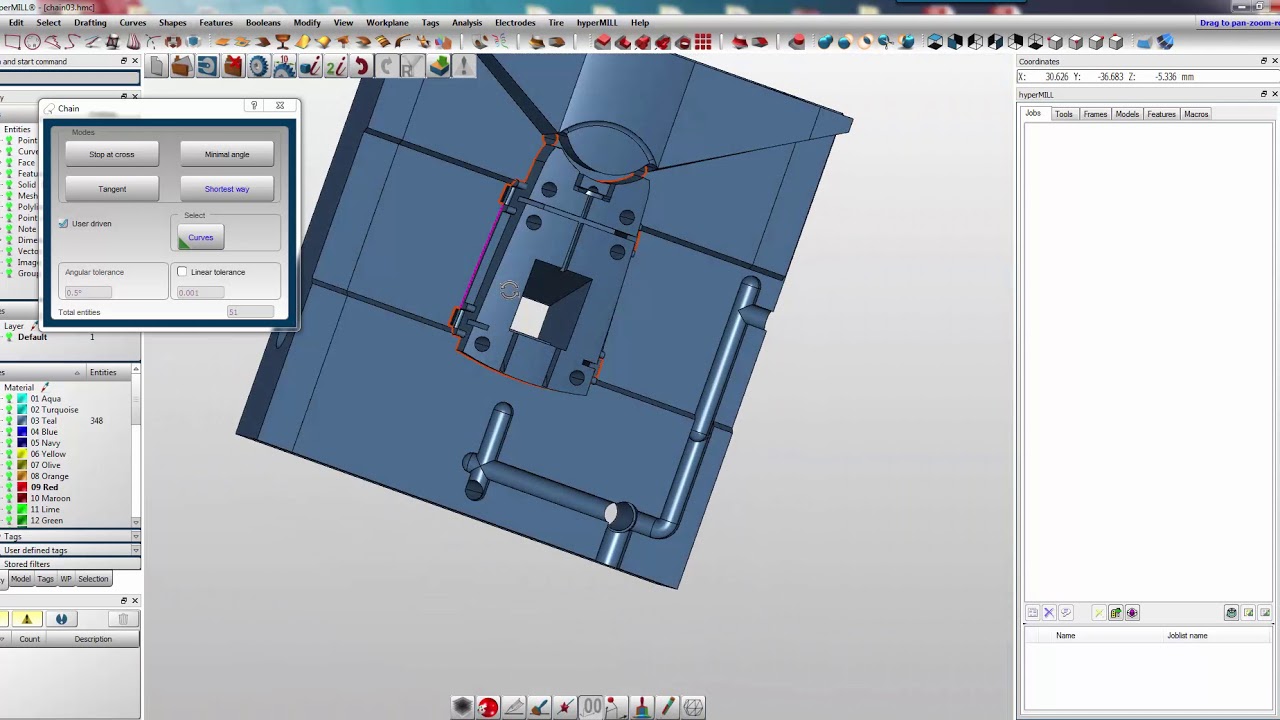Toggle the User driven checkbox
Screen dimensions: 1280x720
pyautogui.click(x=63, y=223)
